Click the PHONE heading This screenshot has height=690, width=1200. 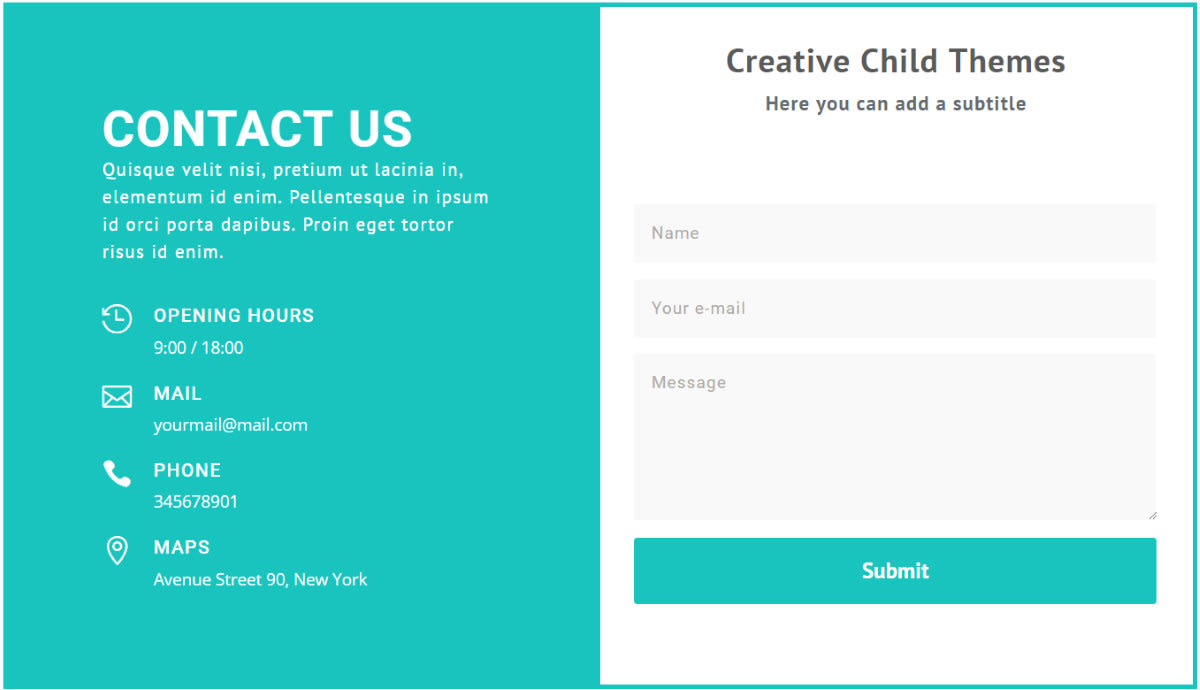pyautogui.click(x=187, y=470)
